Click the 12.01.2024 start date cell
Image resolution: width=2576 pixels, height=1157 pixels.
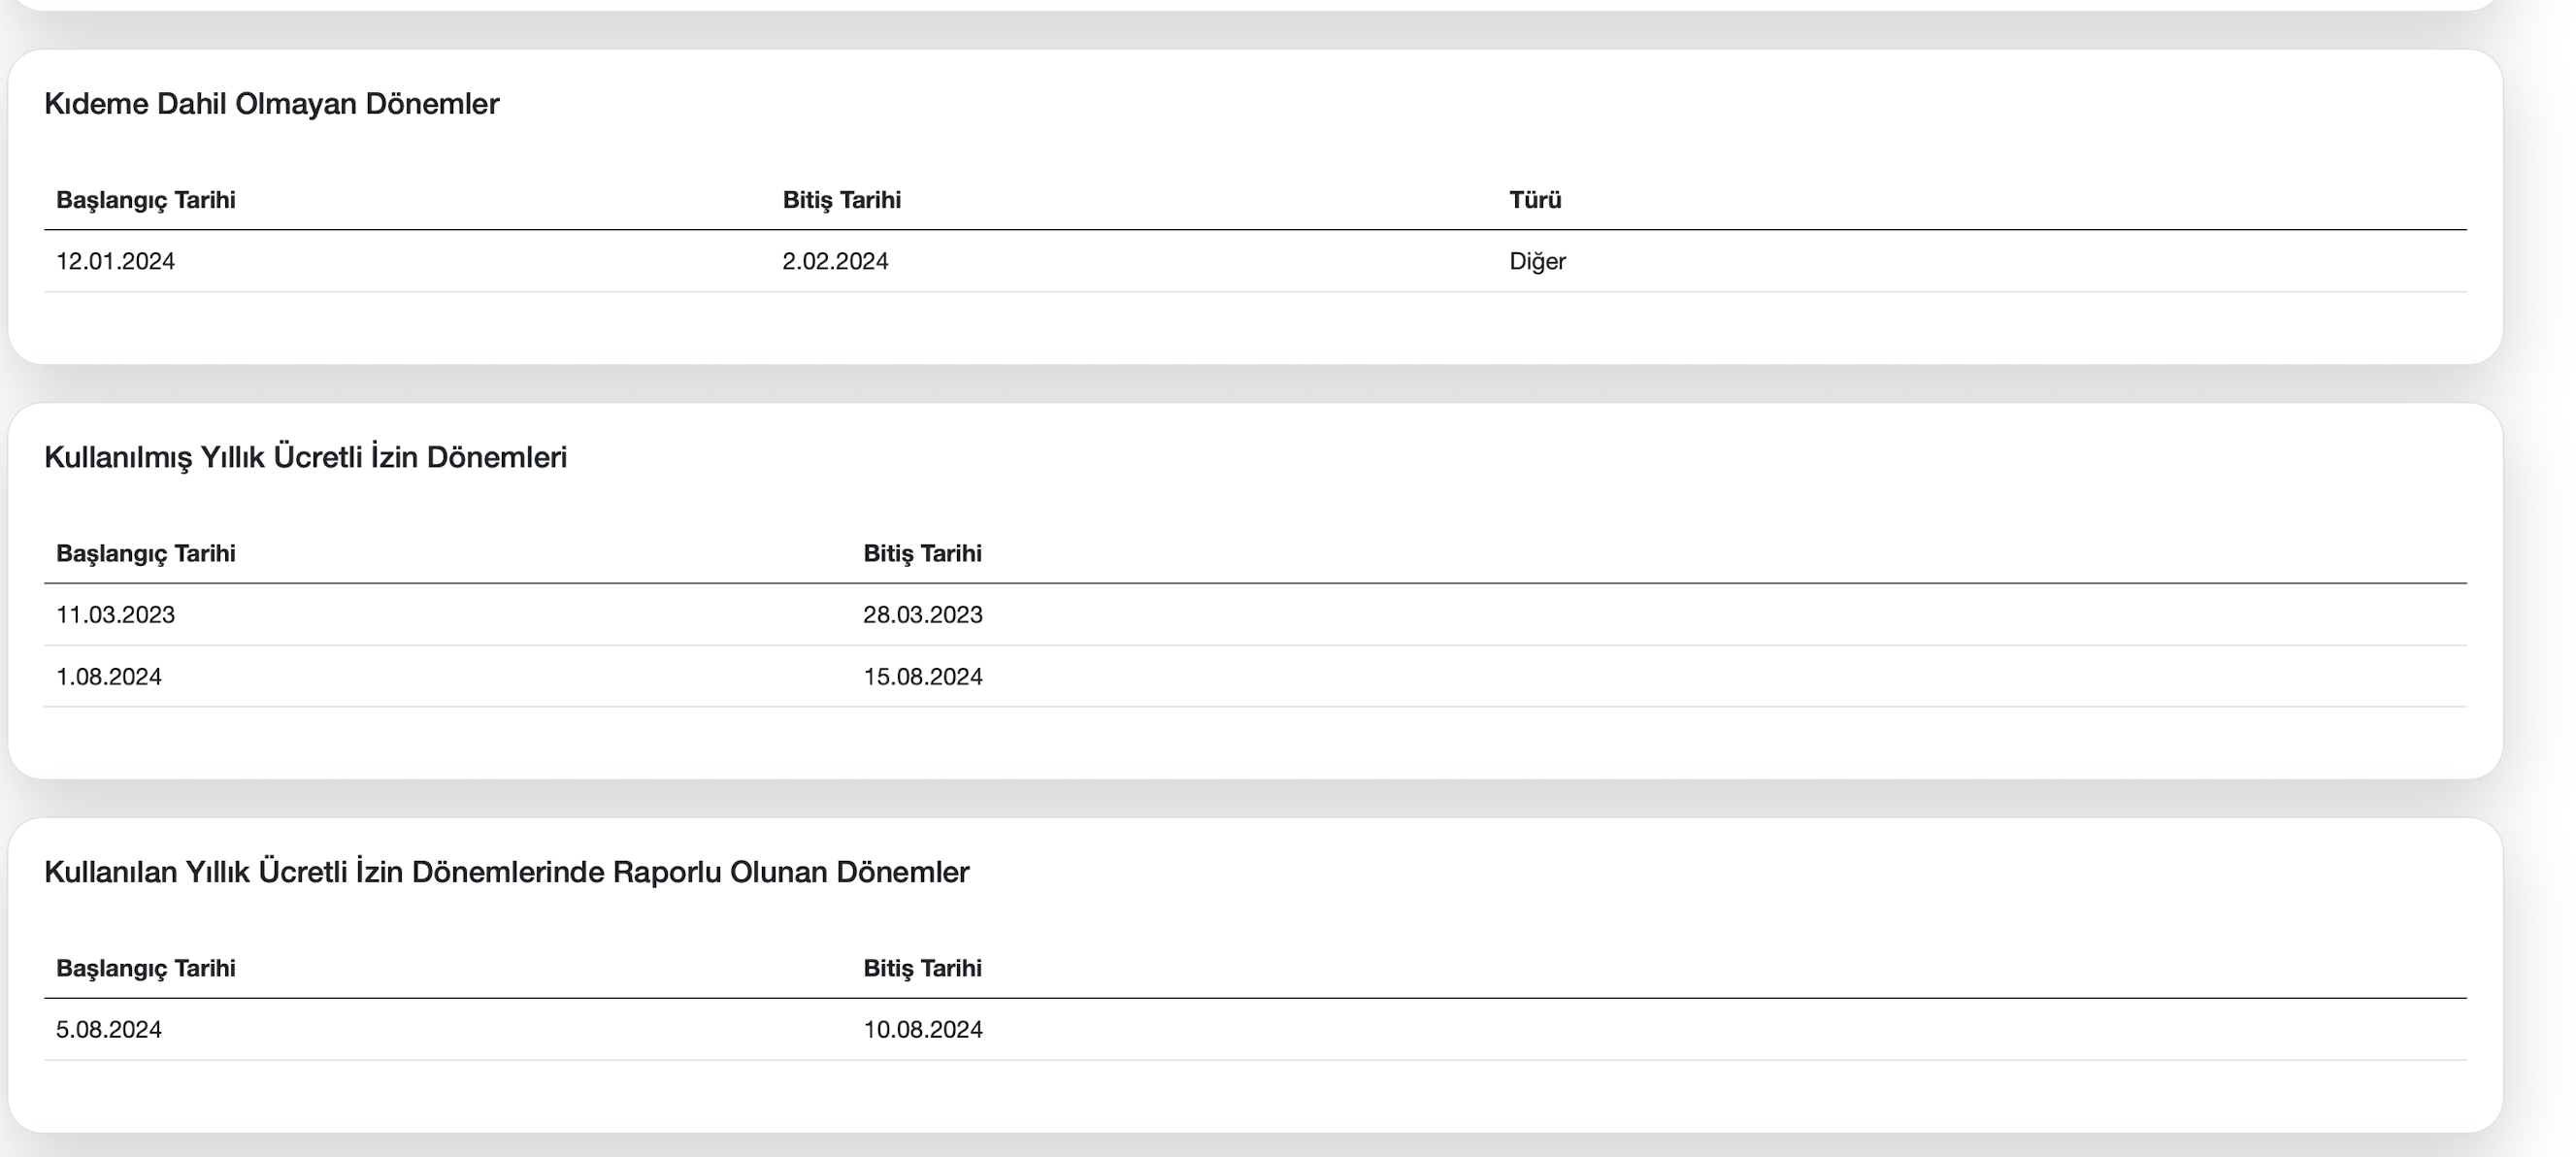coord(115,261)
